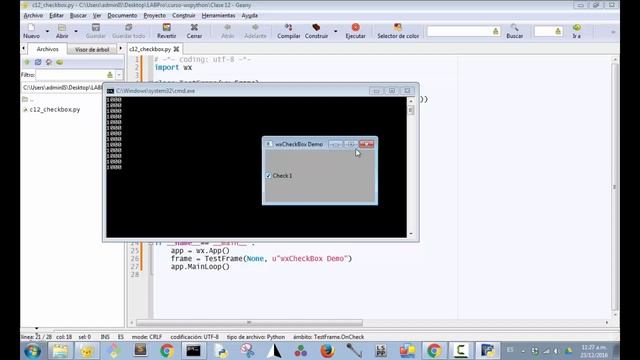
Task: Open the Filtro dropdown arrow
Action: tap(119, 75)
